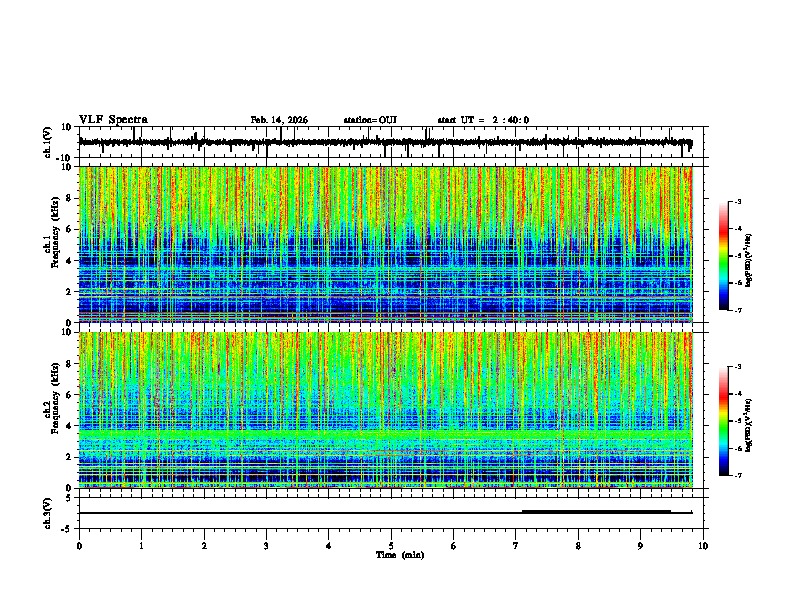This screenshot has height=612, width=792.
Task: Click the ch.2 spectrogram color scale bar
Action: coord(724,421)
